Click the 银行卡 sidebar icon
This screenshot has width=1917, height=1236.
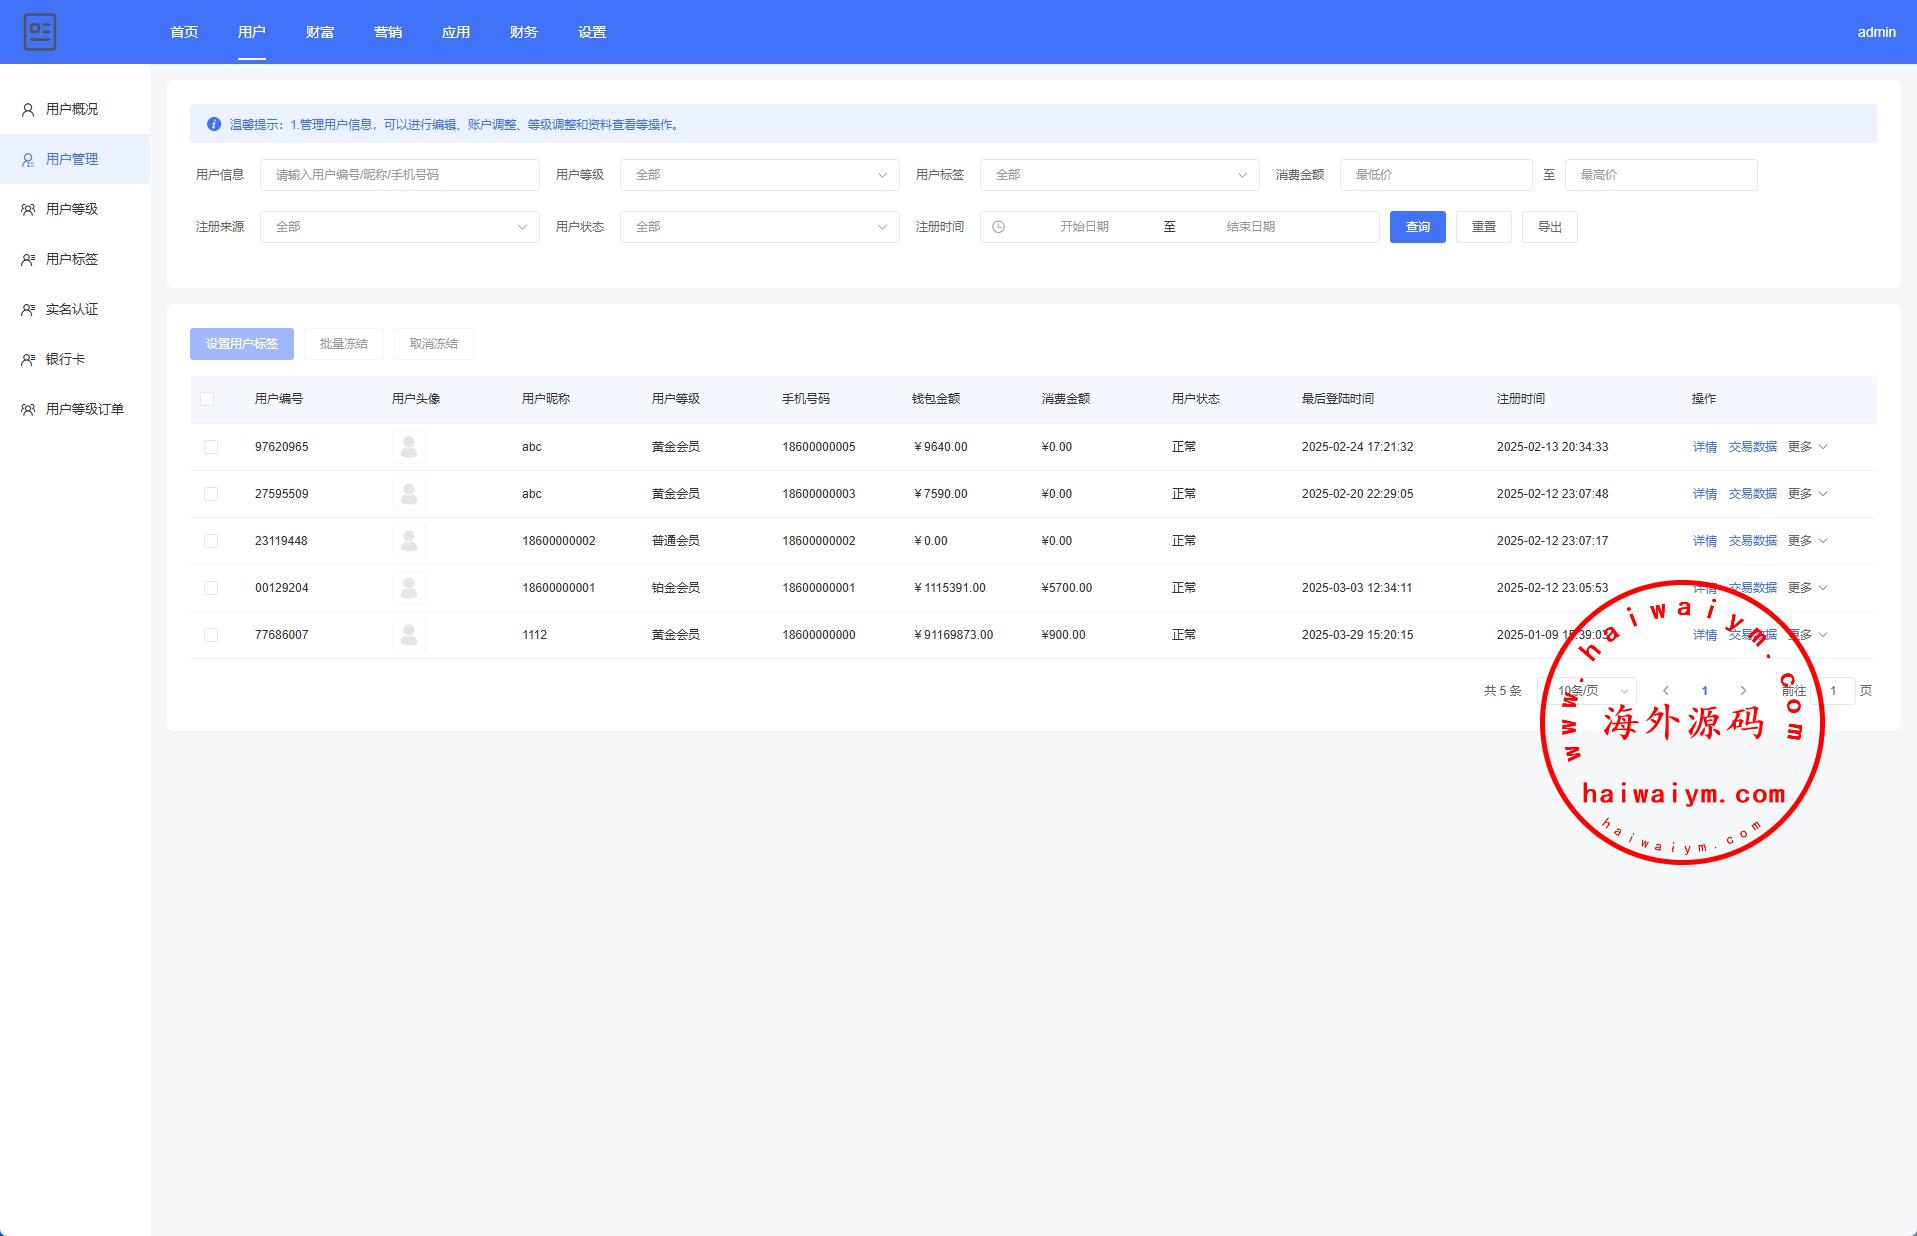(28, 360)
